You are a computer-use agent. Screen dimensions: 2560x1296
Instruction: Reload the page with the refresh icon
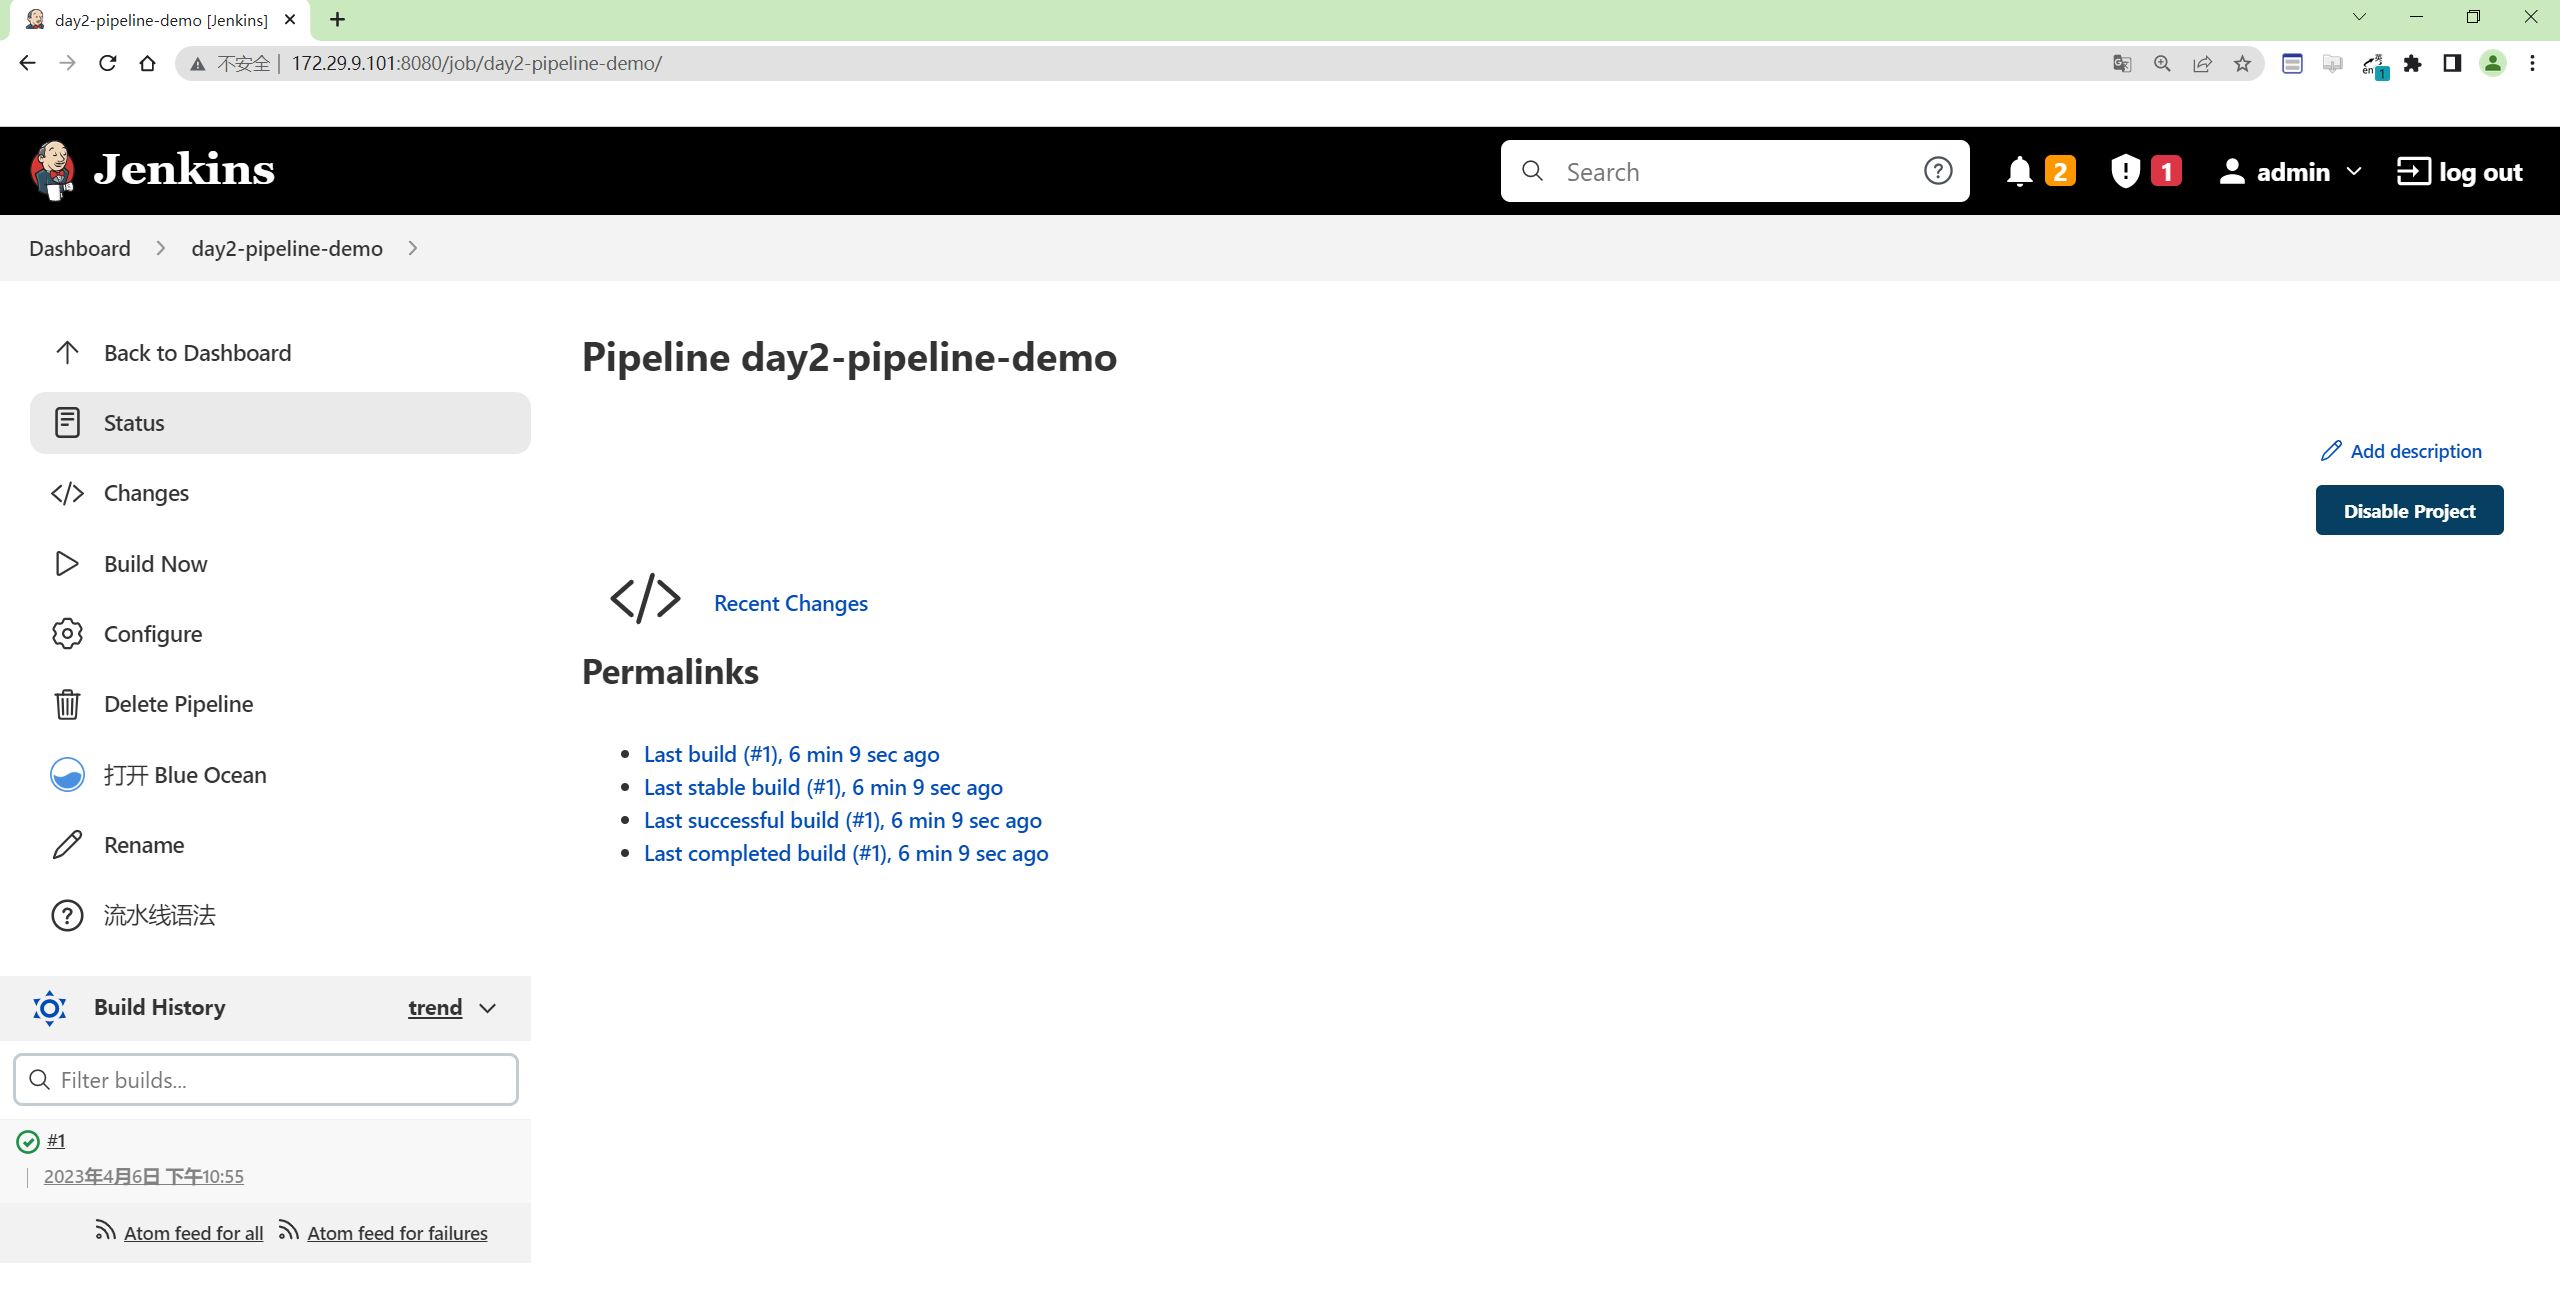[107, 63]
